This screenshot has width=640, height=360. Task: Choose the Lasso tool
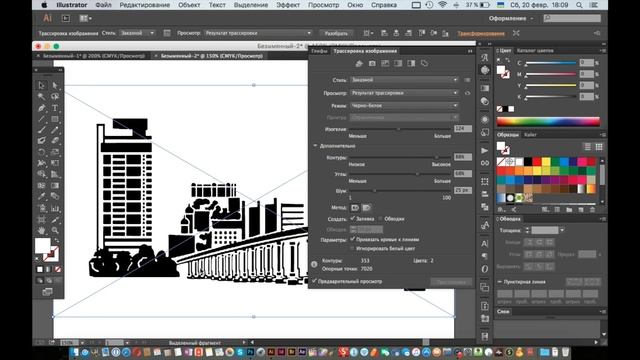point(55,96)
